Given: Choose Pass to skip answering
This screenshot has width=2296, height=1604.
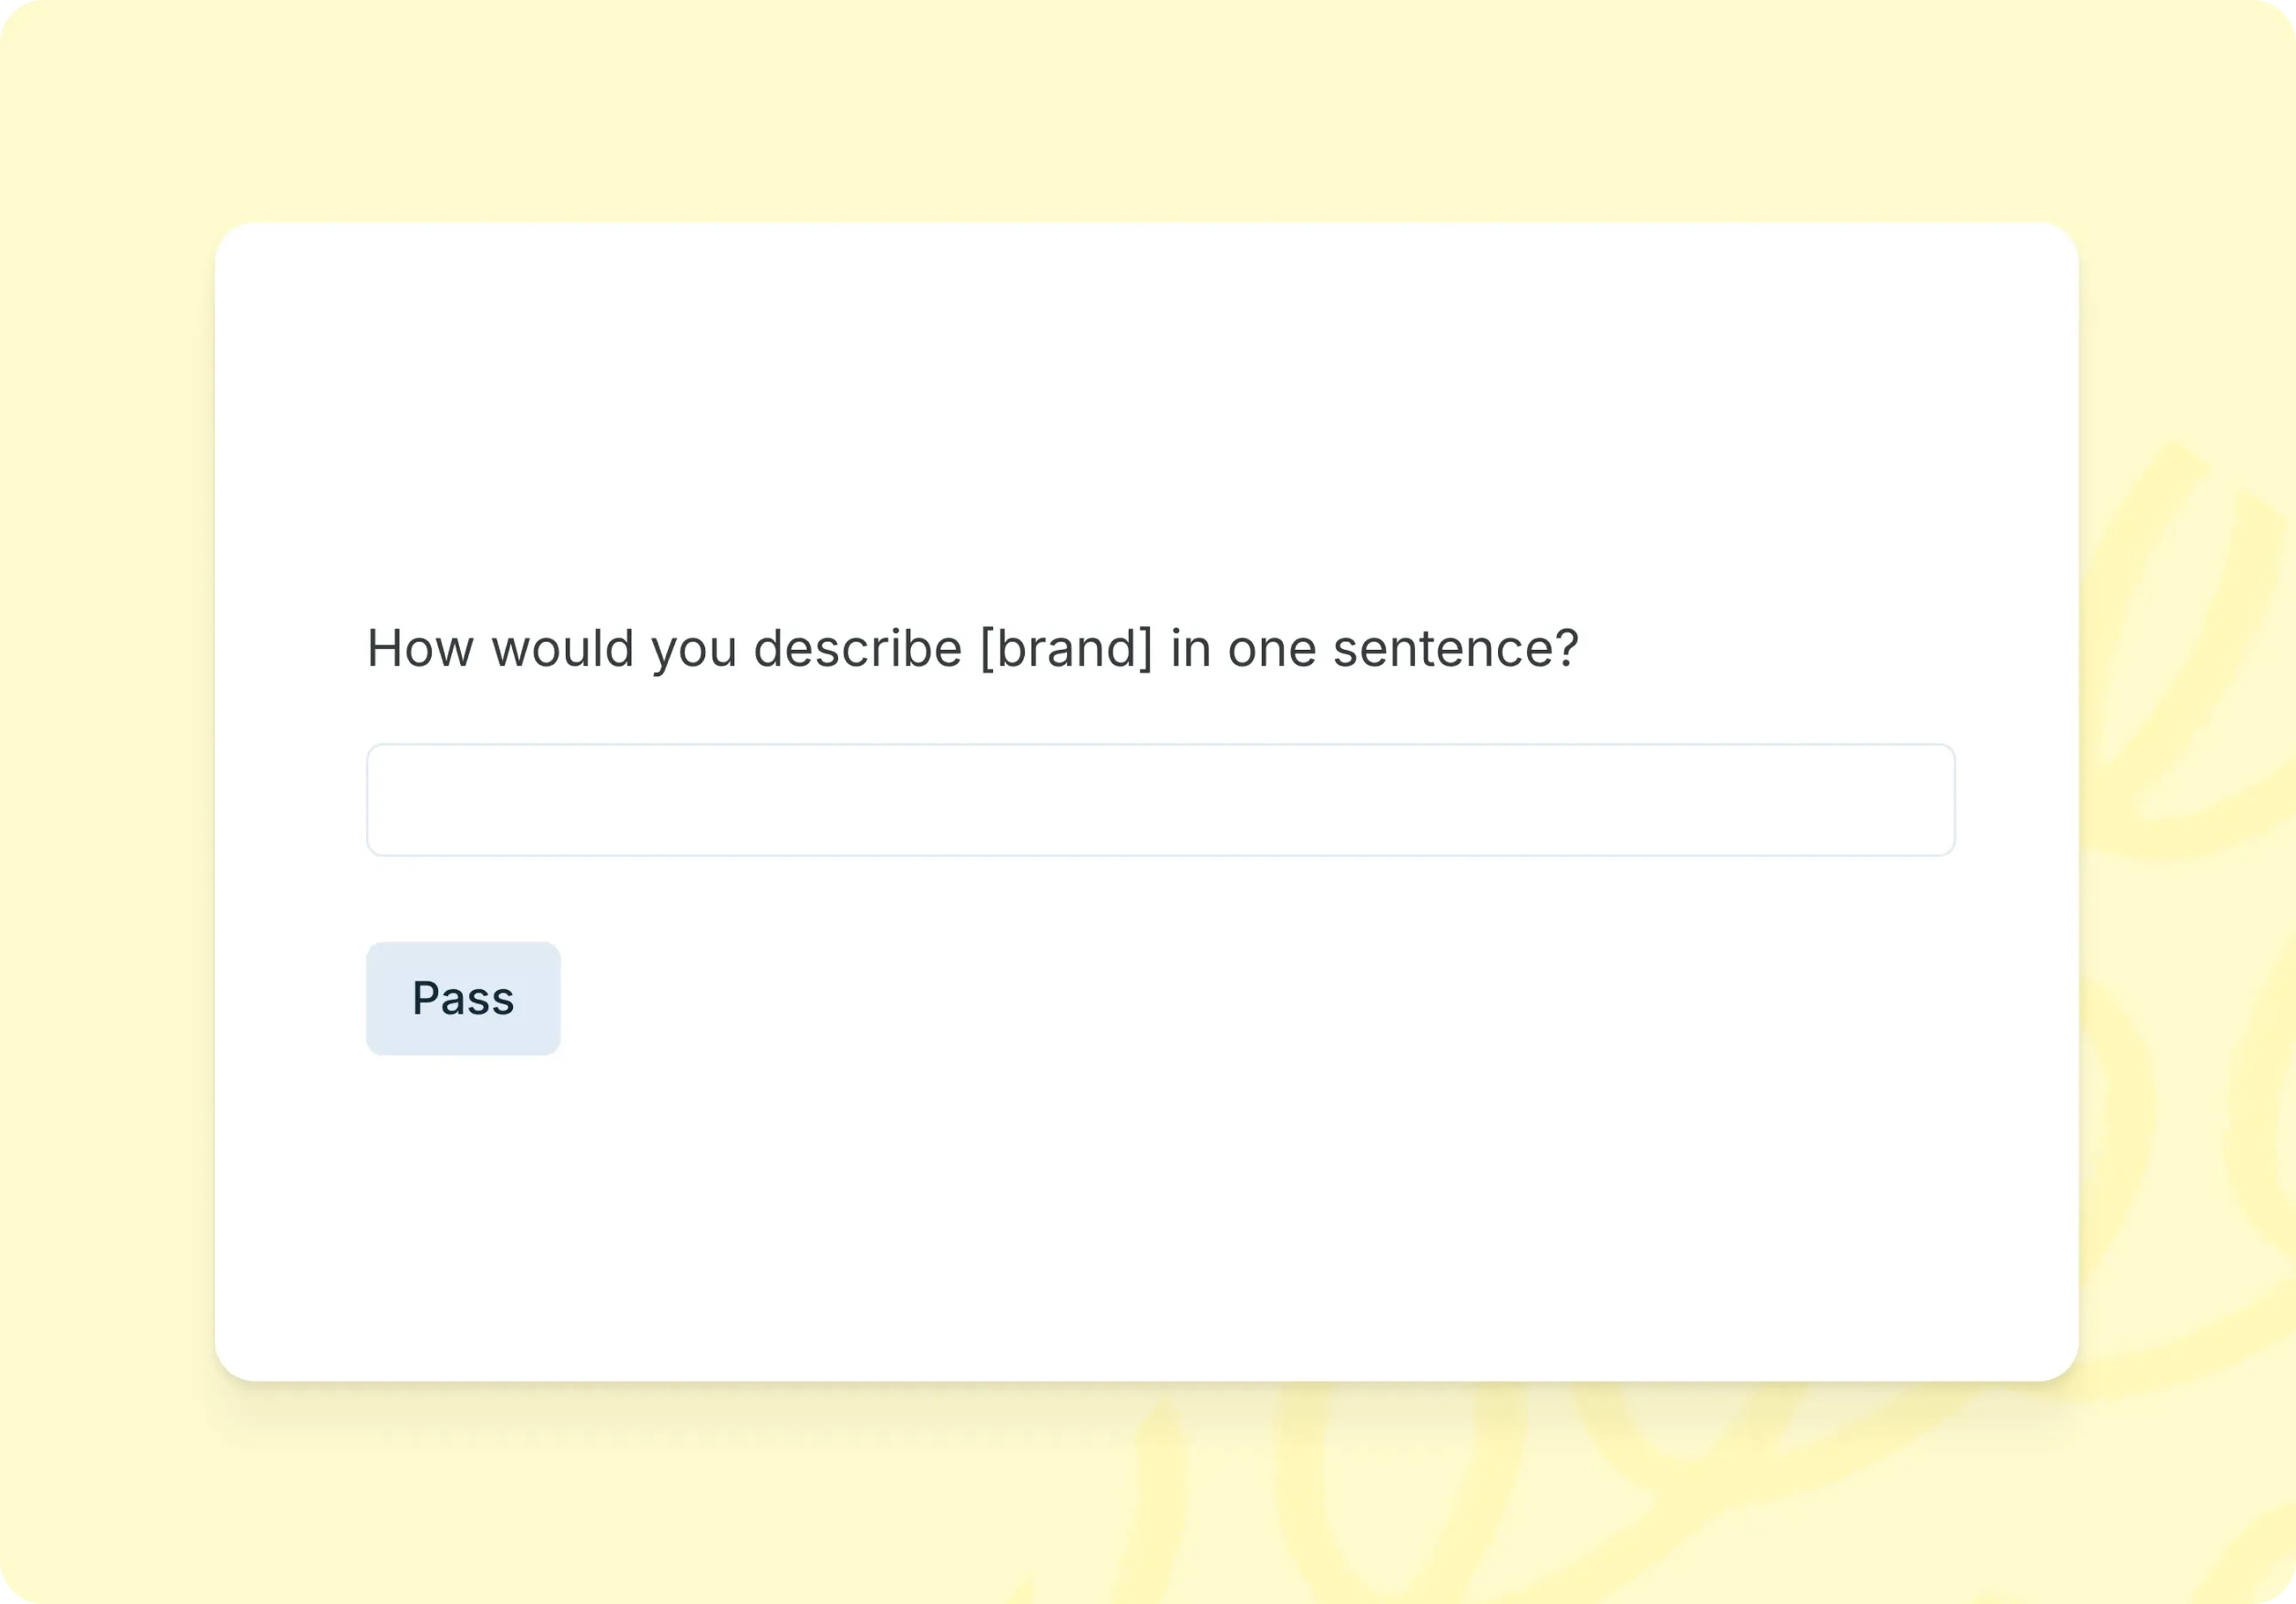Looking at the screenshot, I should tap(463, 998).
